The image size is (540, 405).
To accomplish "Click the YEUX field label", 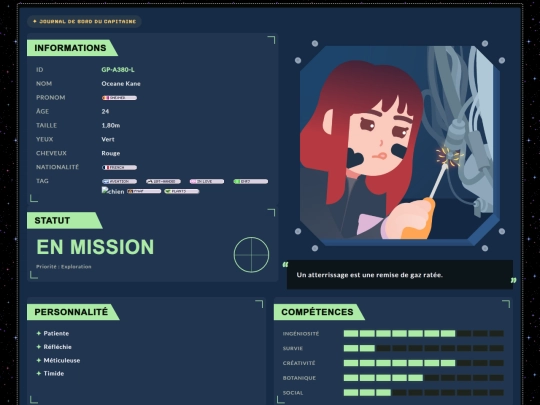I will [x=44, y=139].
